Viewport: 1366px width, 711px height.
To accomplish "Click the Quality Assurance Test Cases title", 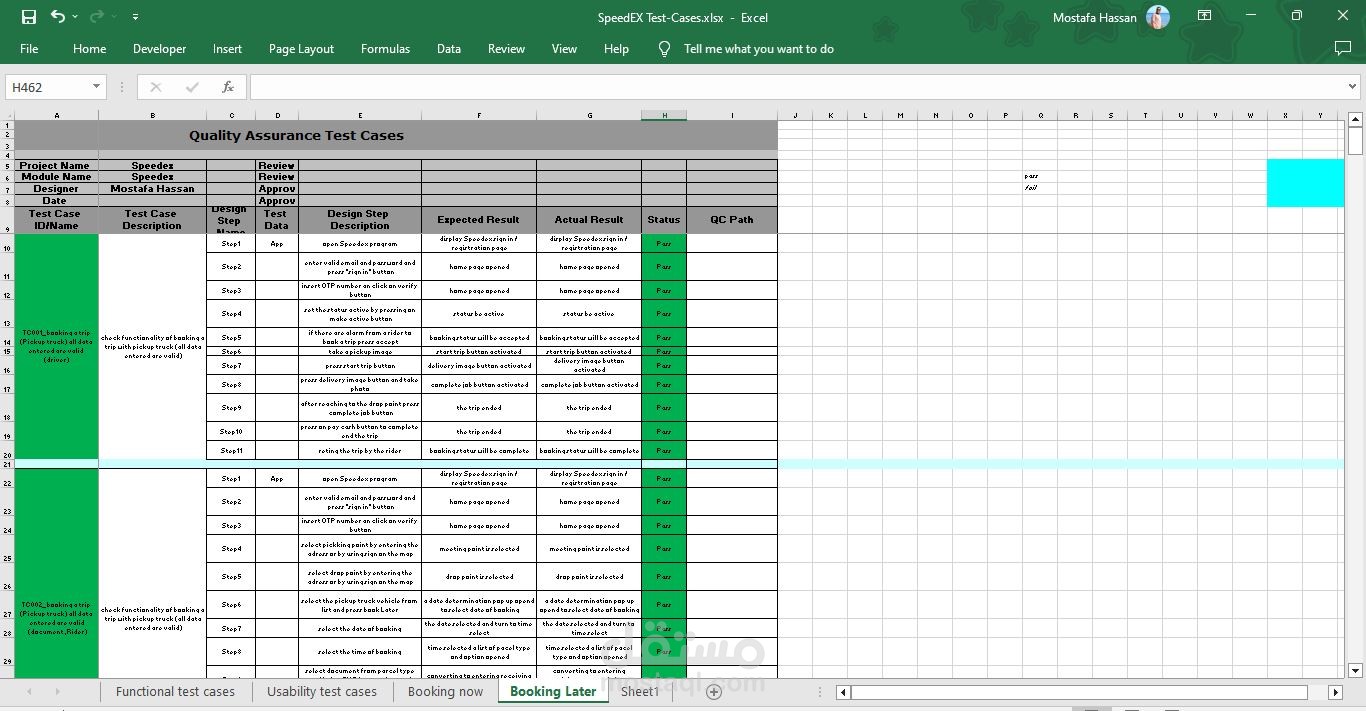I will [x=296, y=135].
